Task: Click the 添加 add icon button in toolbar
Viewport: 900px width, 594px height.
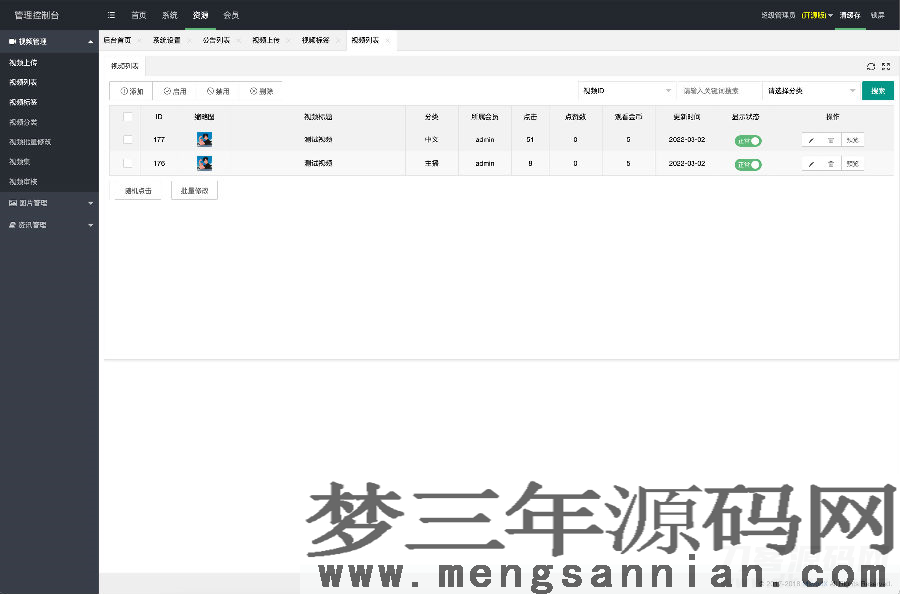Action: tap(129, 91)
